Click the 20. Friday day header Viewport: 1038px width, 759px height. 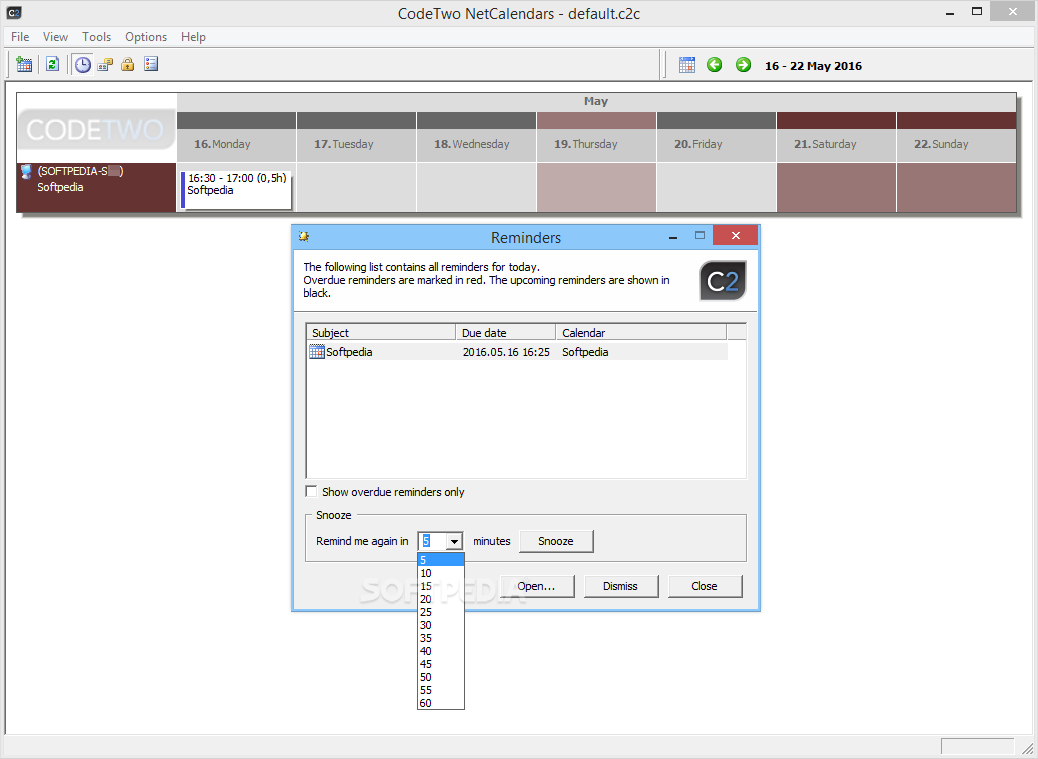coord(716,144)
